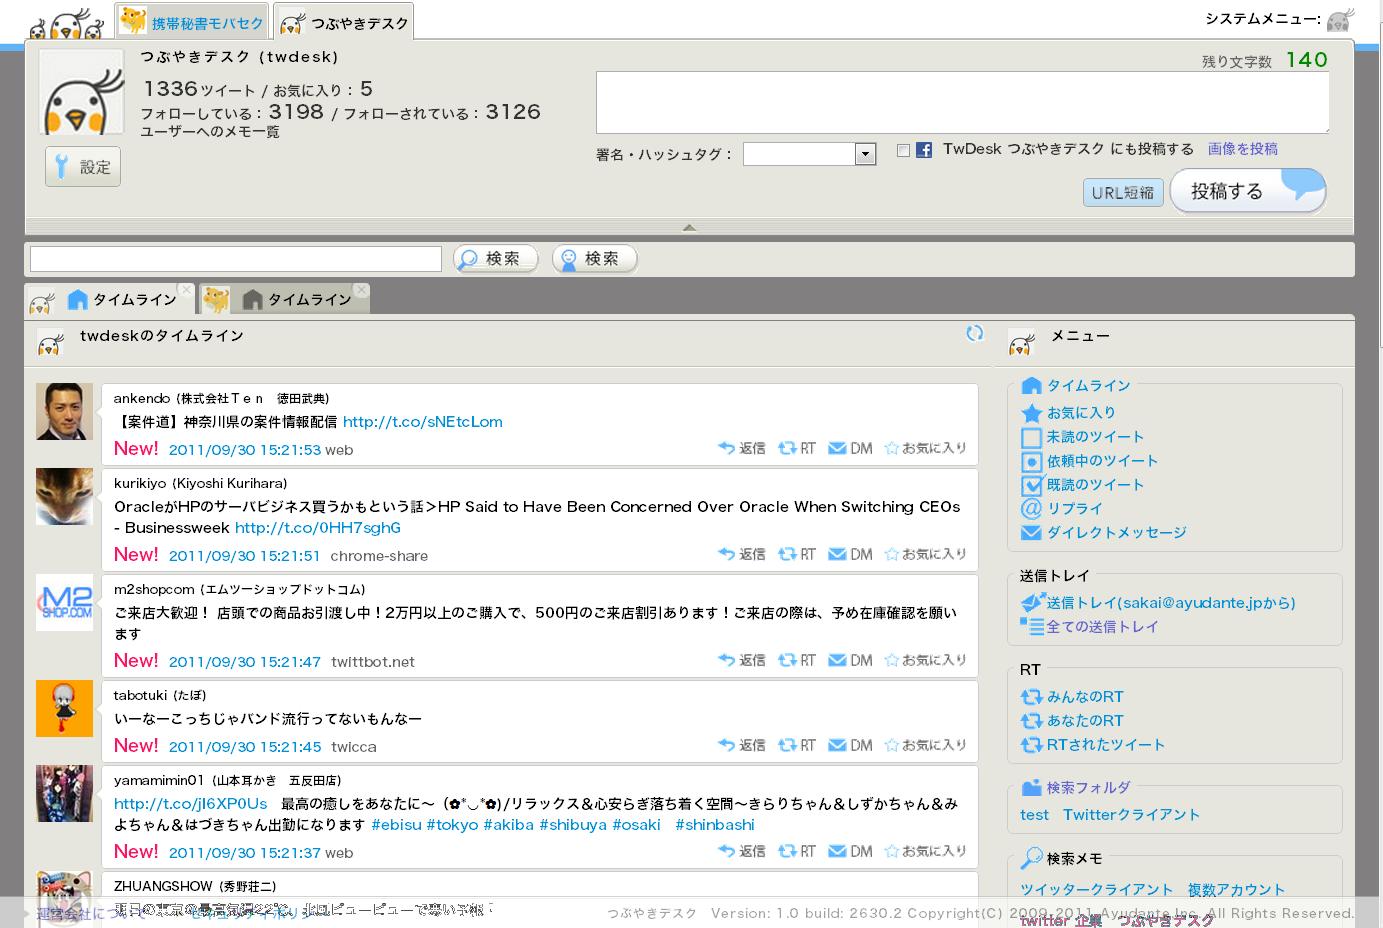Click the #shibuya hashtag
The width and height of the screenshot is (1383, 928).
pyautogui.click(x=573, y=825)
